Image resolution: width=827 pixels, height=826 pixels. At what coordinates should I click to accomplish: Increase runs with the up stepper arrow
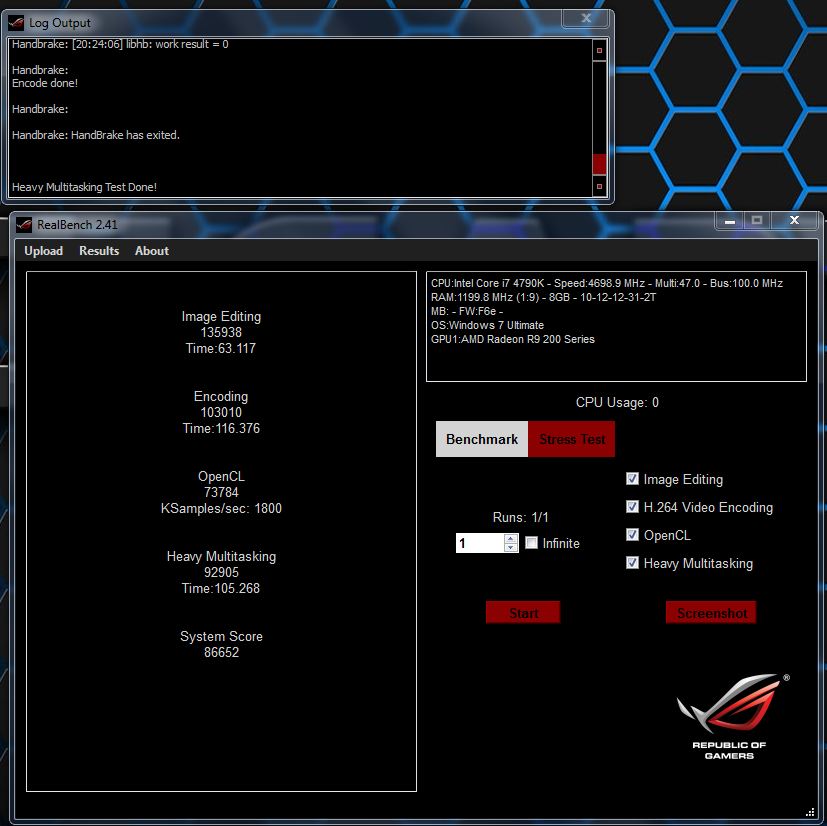coord(511,539)
